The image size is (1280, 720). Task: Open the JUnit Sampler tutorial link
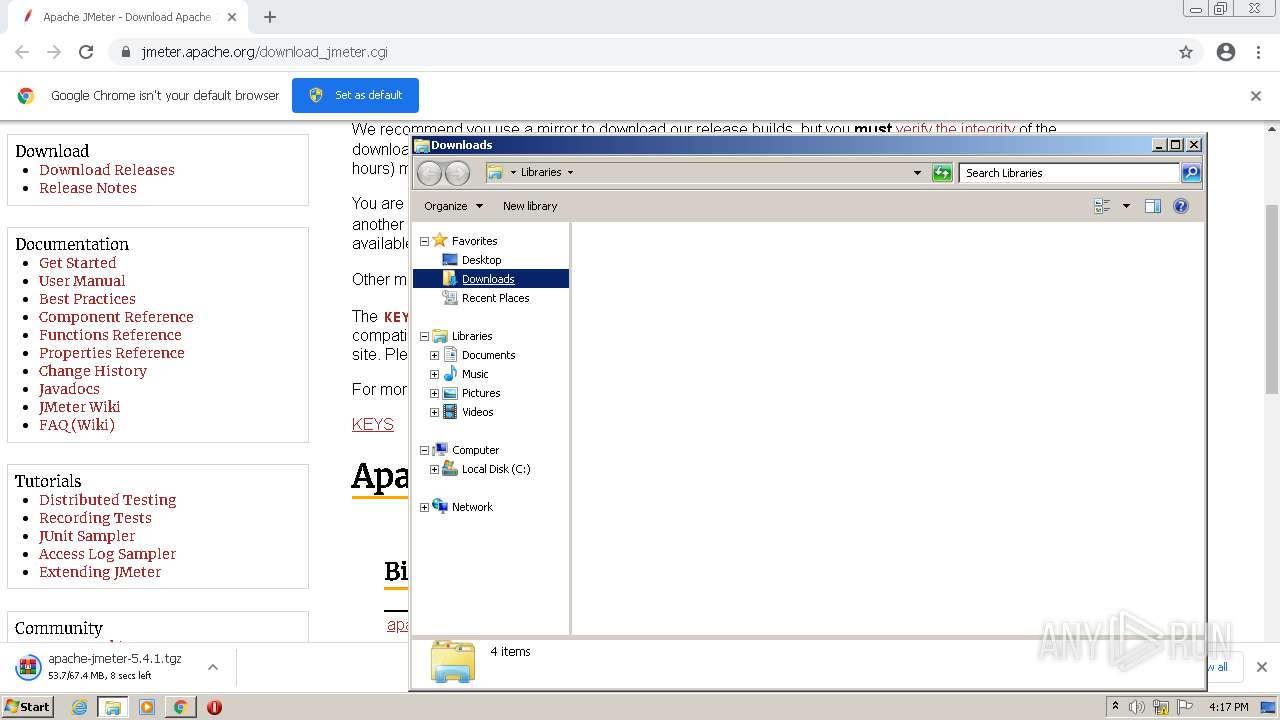(87, 536)
